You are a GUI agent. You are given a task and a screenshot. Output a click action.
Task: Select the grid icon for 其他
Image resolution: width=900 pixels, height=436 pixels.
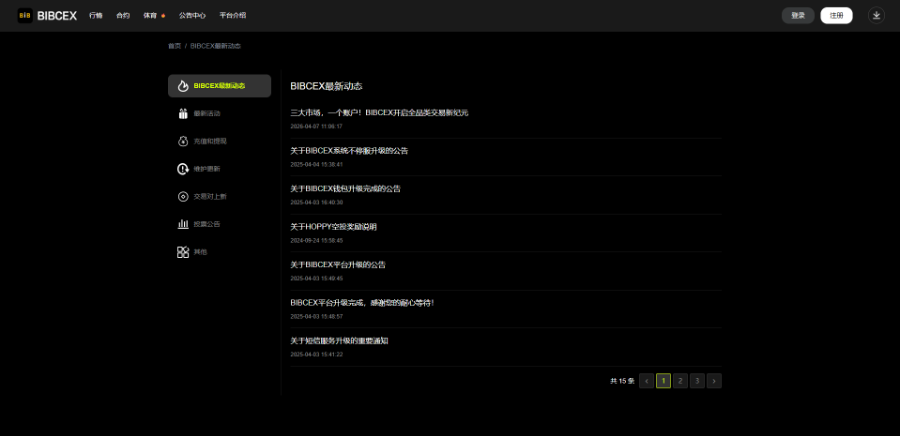(x=183, y=252)
